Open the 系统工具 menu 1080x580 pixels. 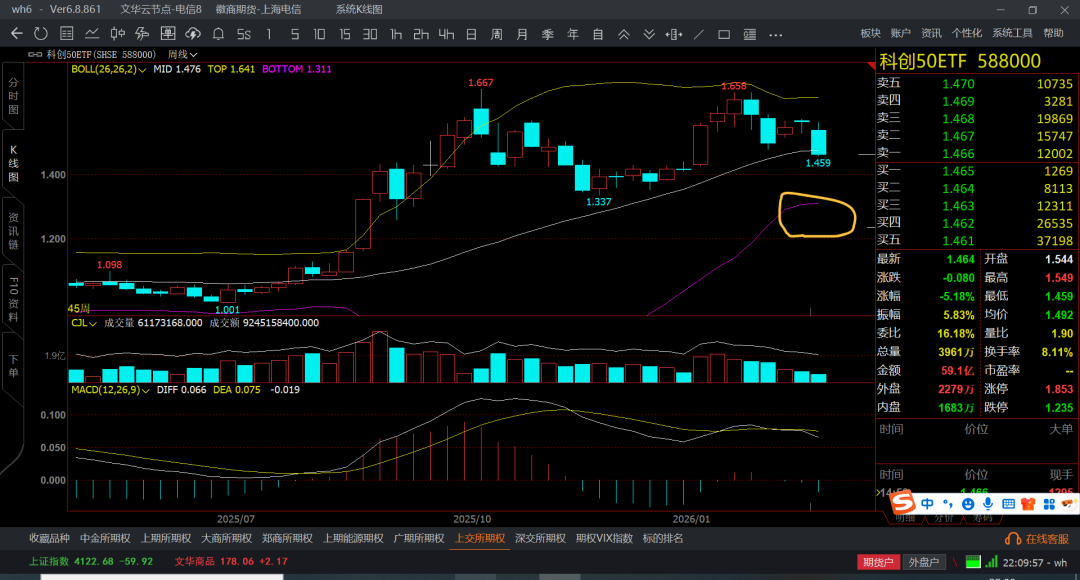click(x=1012, y=33)
